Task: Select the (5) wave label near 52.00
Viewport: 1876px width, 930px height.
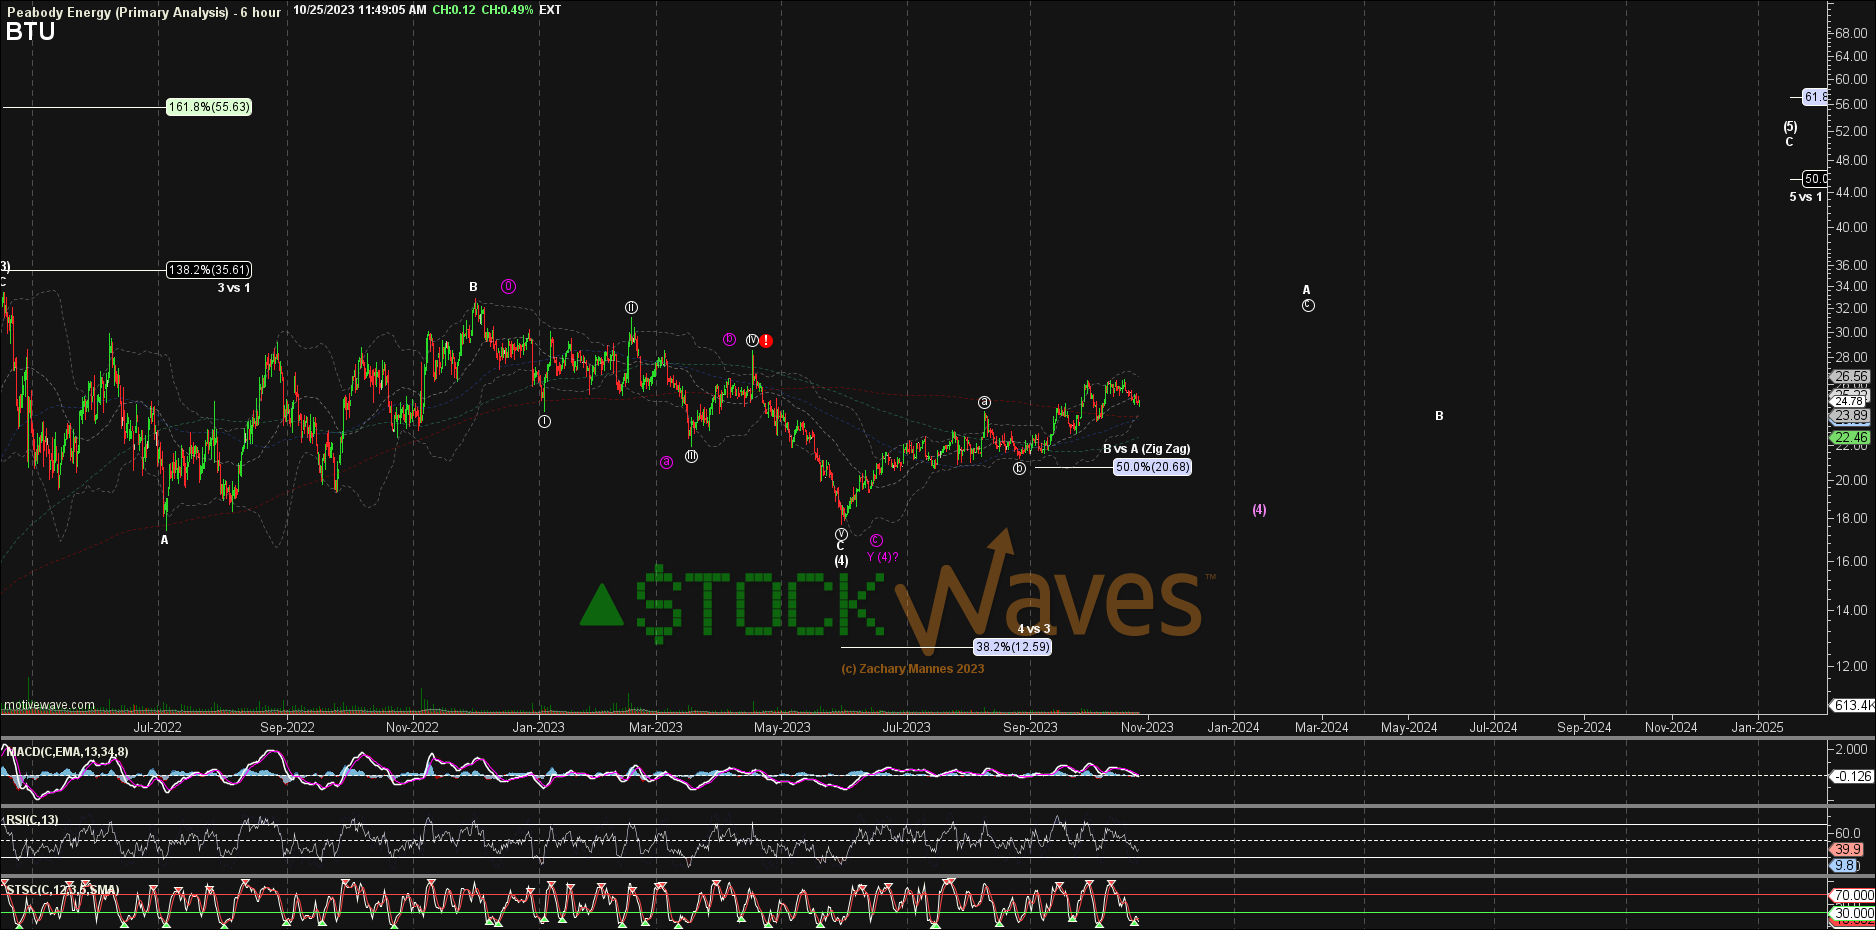Action: (x=1790, y=127)
